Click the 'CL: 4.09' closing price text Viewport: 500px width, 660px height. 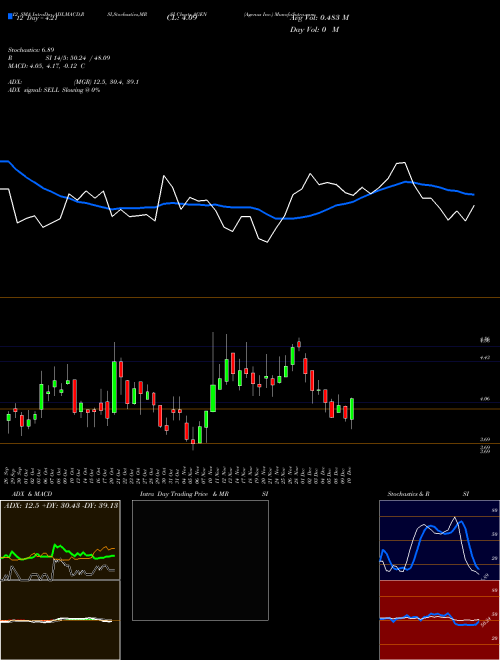tap(182, 18)
